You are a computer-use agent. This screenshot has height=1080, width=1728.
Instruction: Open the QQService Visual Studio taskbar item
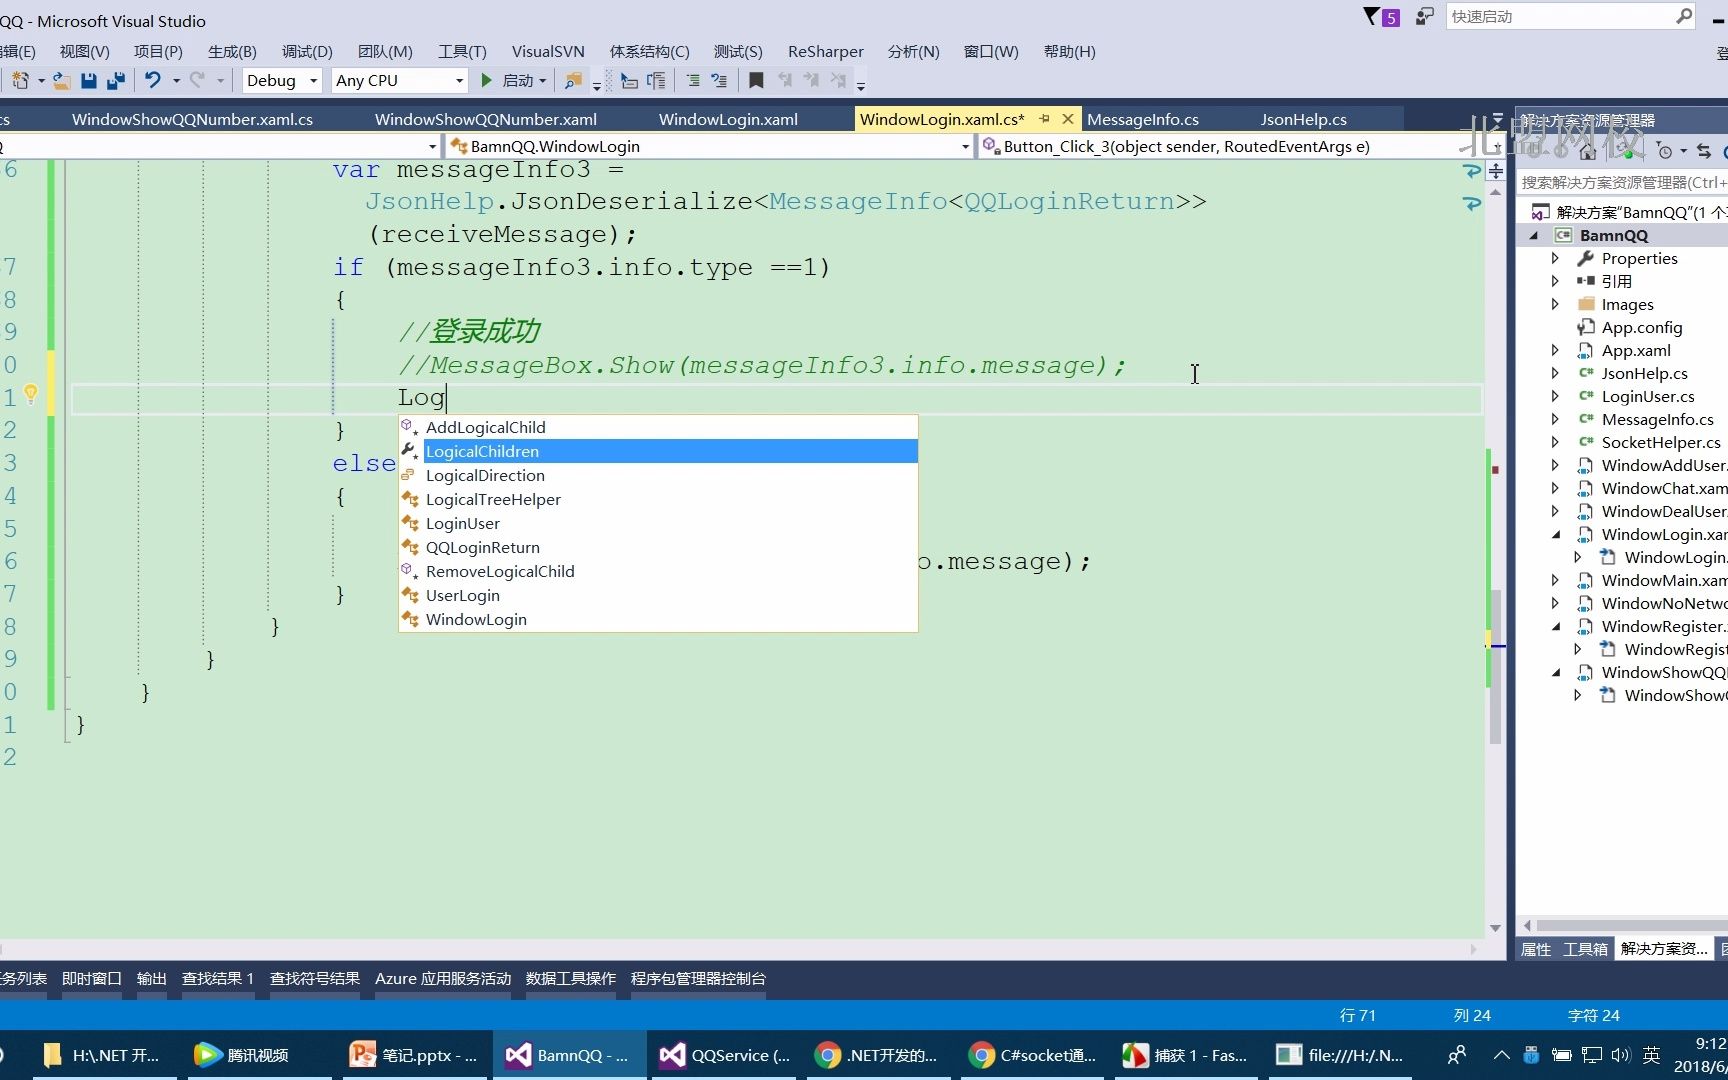click(726, 1055)
